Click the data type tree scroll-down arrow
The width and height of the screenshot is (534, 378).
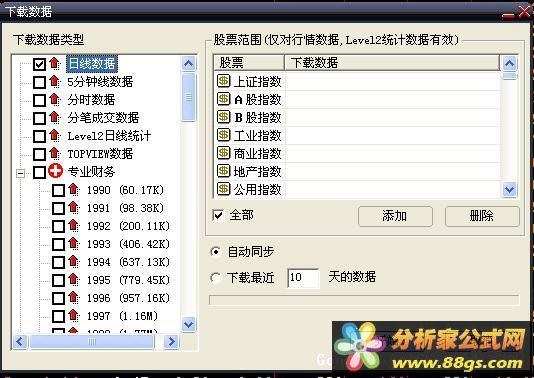[x=189, y=324]
